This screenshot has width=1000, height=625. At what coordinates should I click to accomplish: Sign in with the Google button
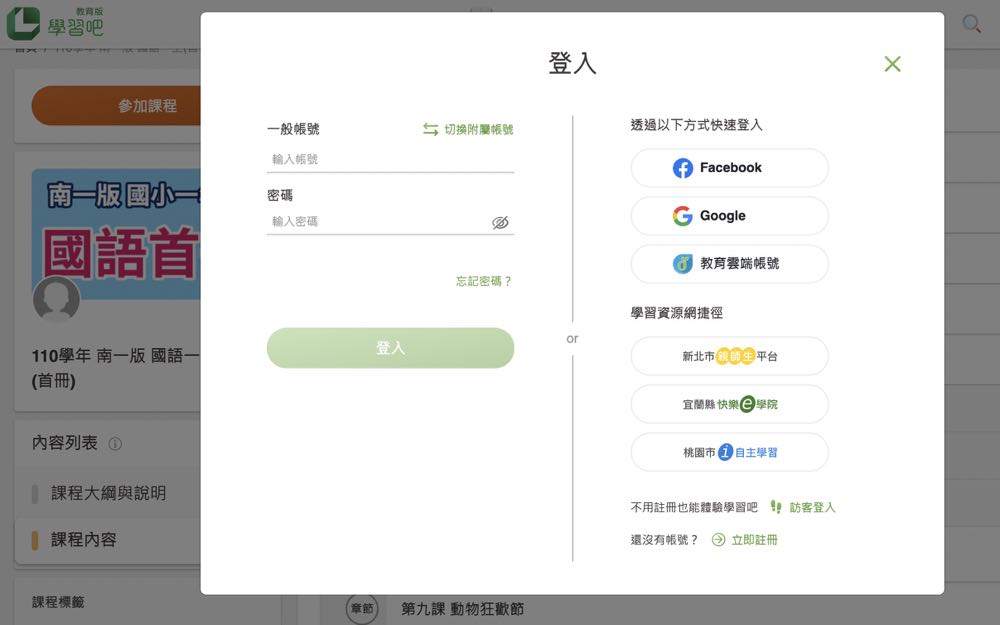coord(729,216)
